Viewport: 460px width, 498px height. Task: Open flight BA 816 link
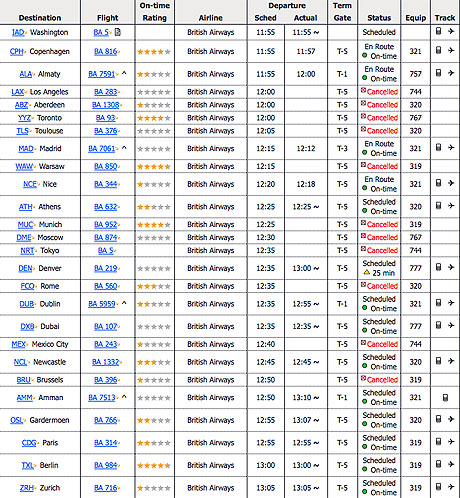(x=106, y=52)
